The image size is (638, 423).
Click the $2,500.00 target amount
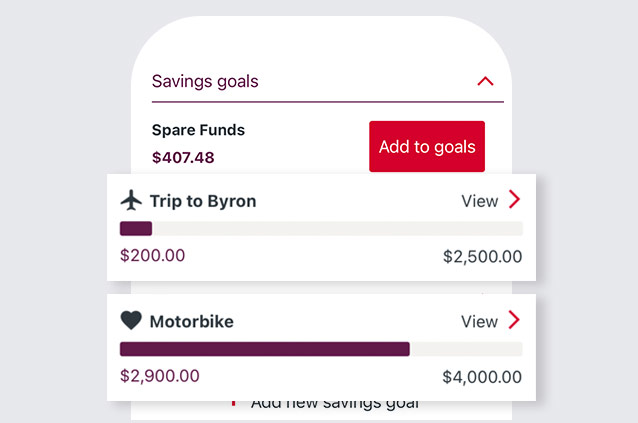pos(482,256)
